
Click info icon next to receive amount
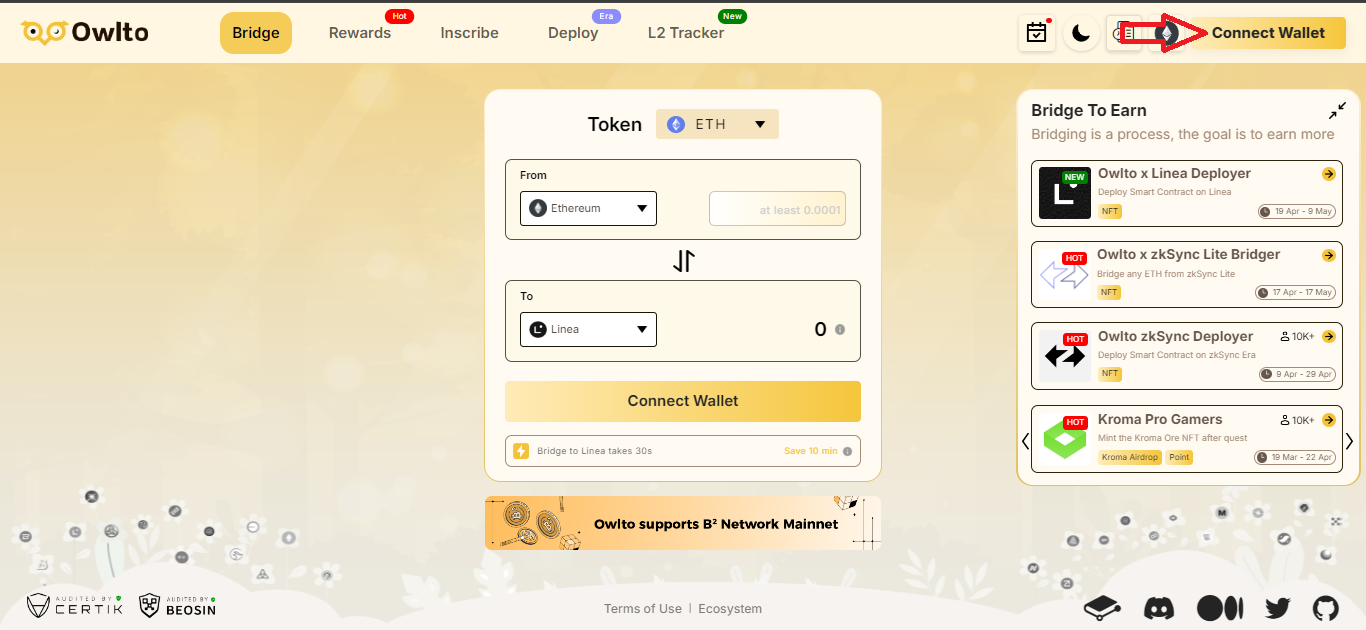(840, 330)
